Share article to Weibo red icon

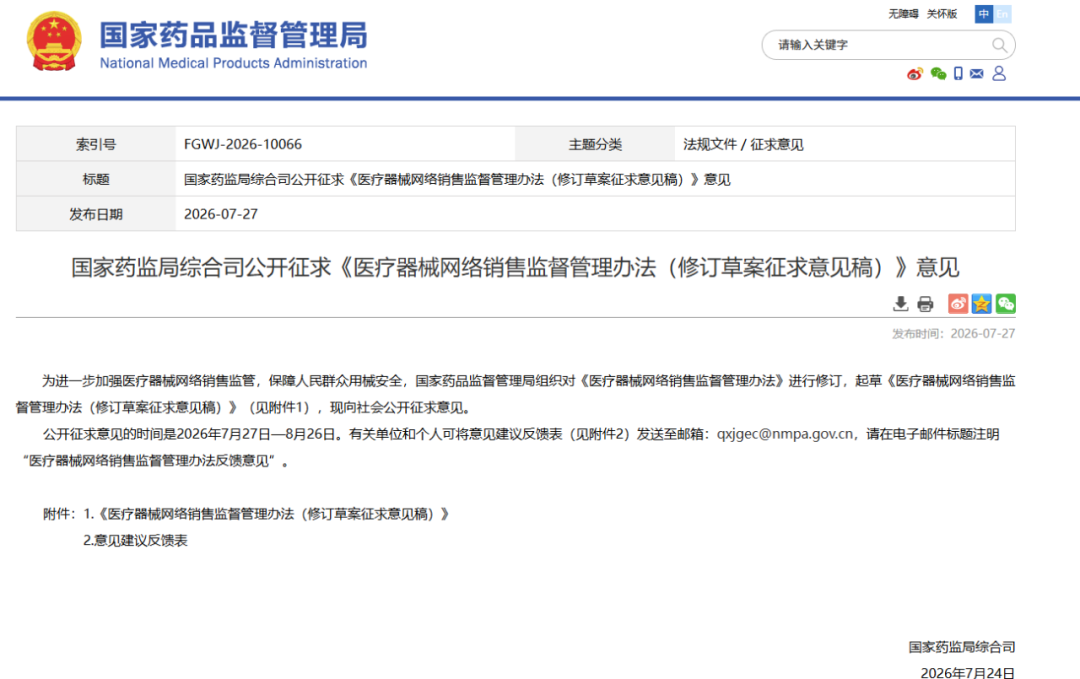[957, 304]
